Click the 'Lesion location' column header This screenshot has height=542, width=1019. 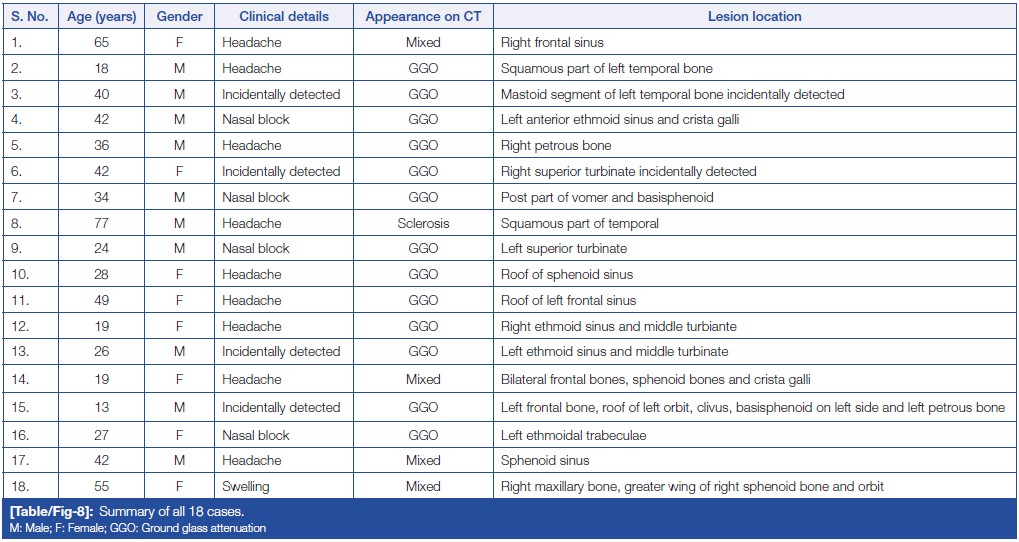[754, 17]
